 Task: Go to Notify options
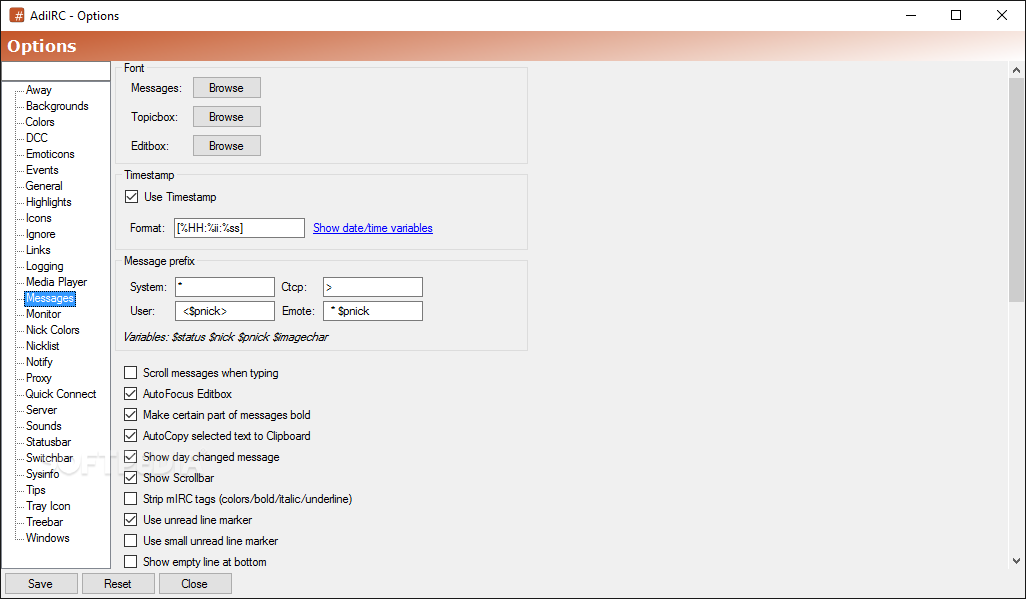tap(39, 362)
